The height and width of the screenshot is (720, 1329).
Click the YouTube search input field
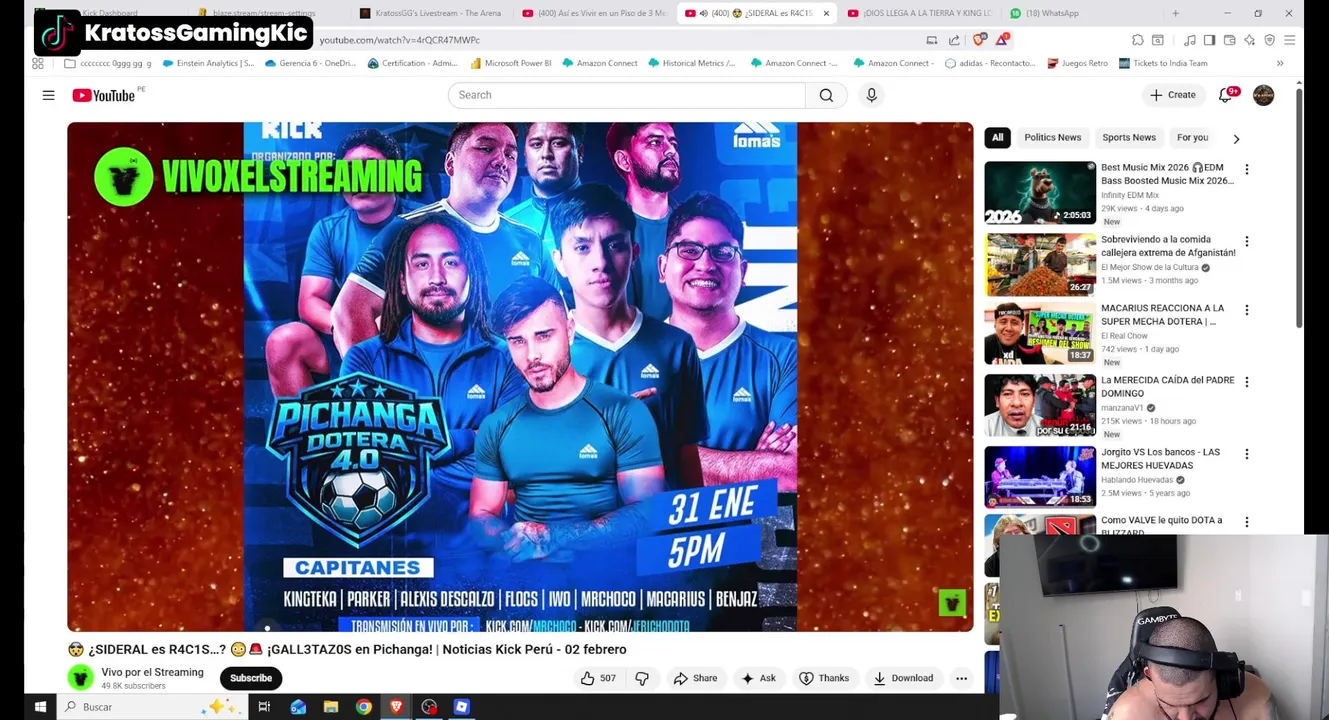tap(627, 95)
